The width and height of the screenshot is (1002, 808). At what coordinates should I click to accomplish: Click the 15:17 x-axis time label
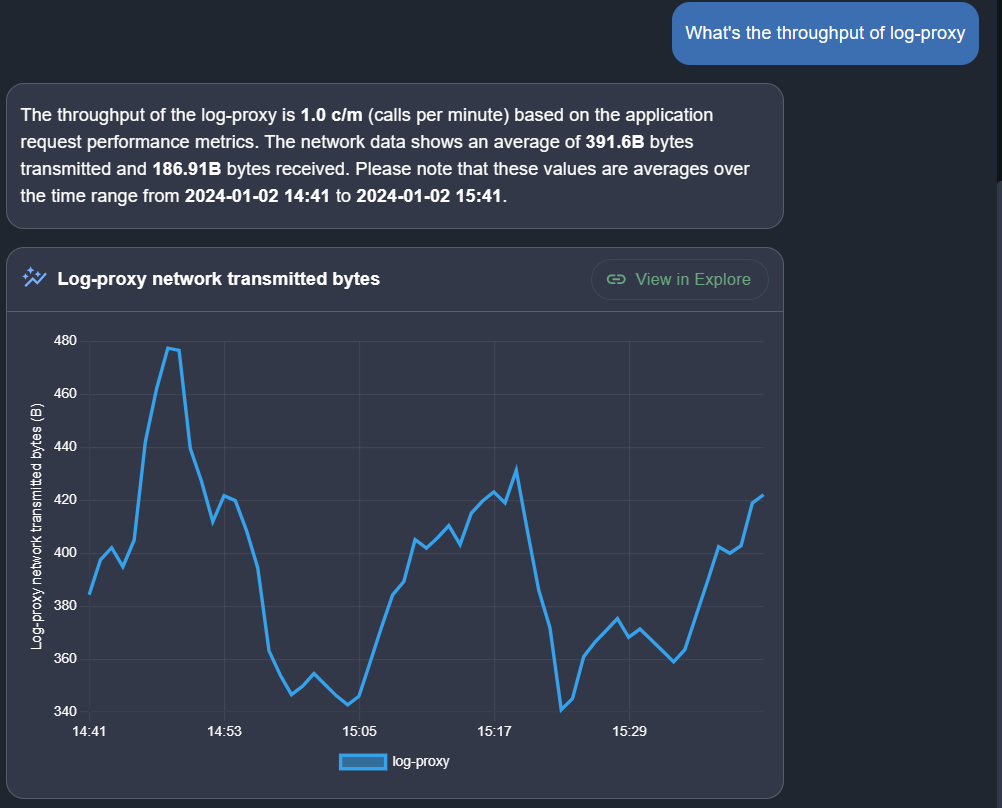tap(494, 732)
